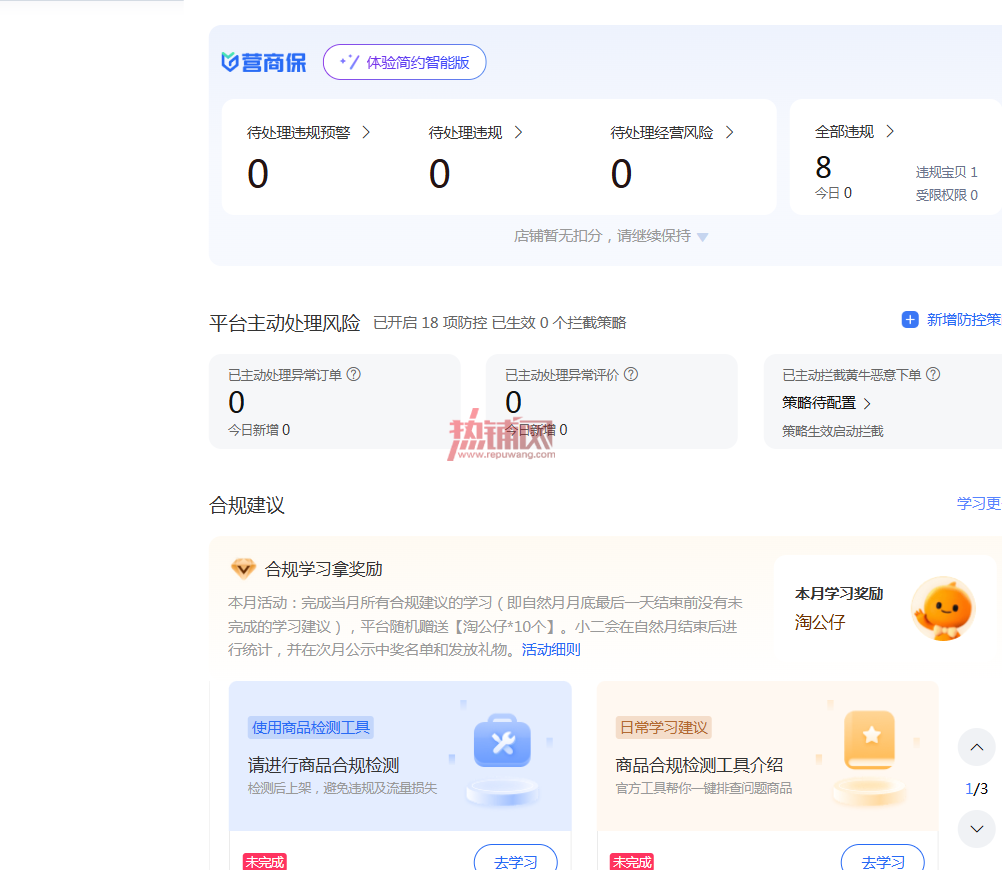Viewport: 1002px width, 870px height.
Task: Click the blue plus icon for 新增防控策略
Action: 910,320
